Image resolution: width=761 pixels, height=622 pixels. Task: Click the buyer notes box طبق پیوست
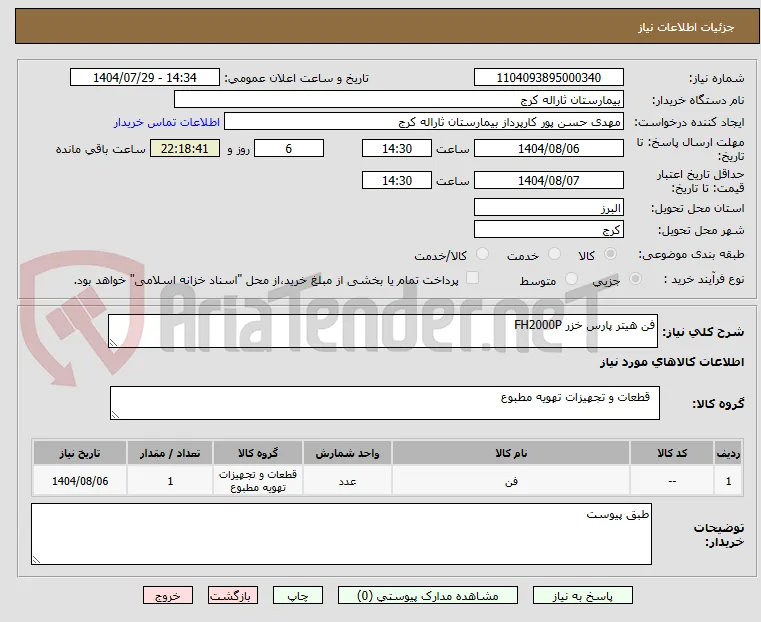[x=341, y=534]
